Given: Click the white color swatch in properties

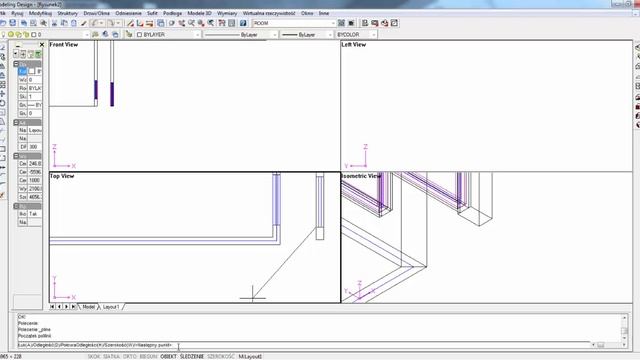Looking at the screenshot, I should (x=31, y=71).
